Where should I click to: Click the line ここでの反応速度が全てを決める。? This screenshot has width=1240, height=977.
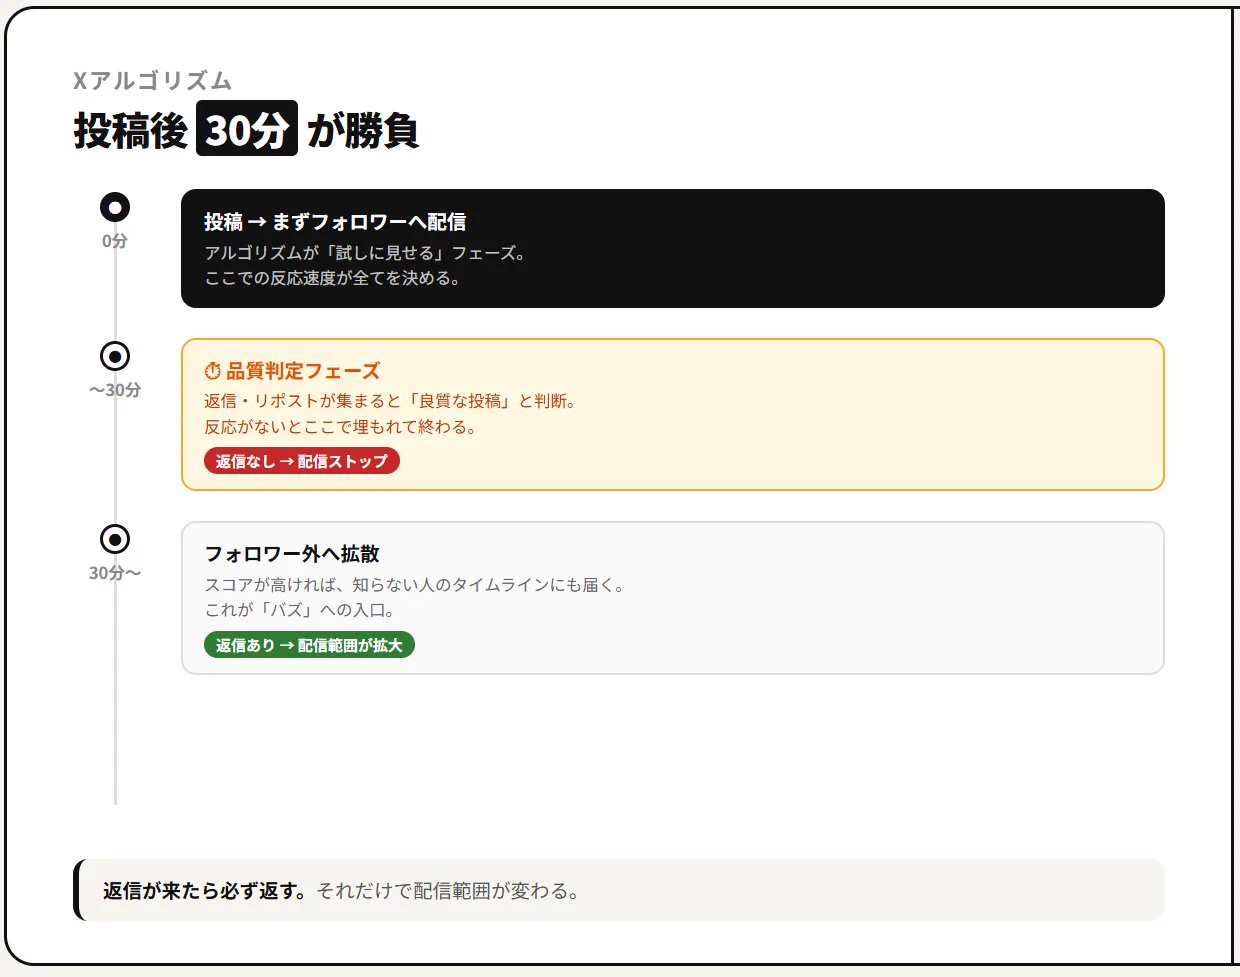[333, 278]
